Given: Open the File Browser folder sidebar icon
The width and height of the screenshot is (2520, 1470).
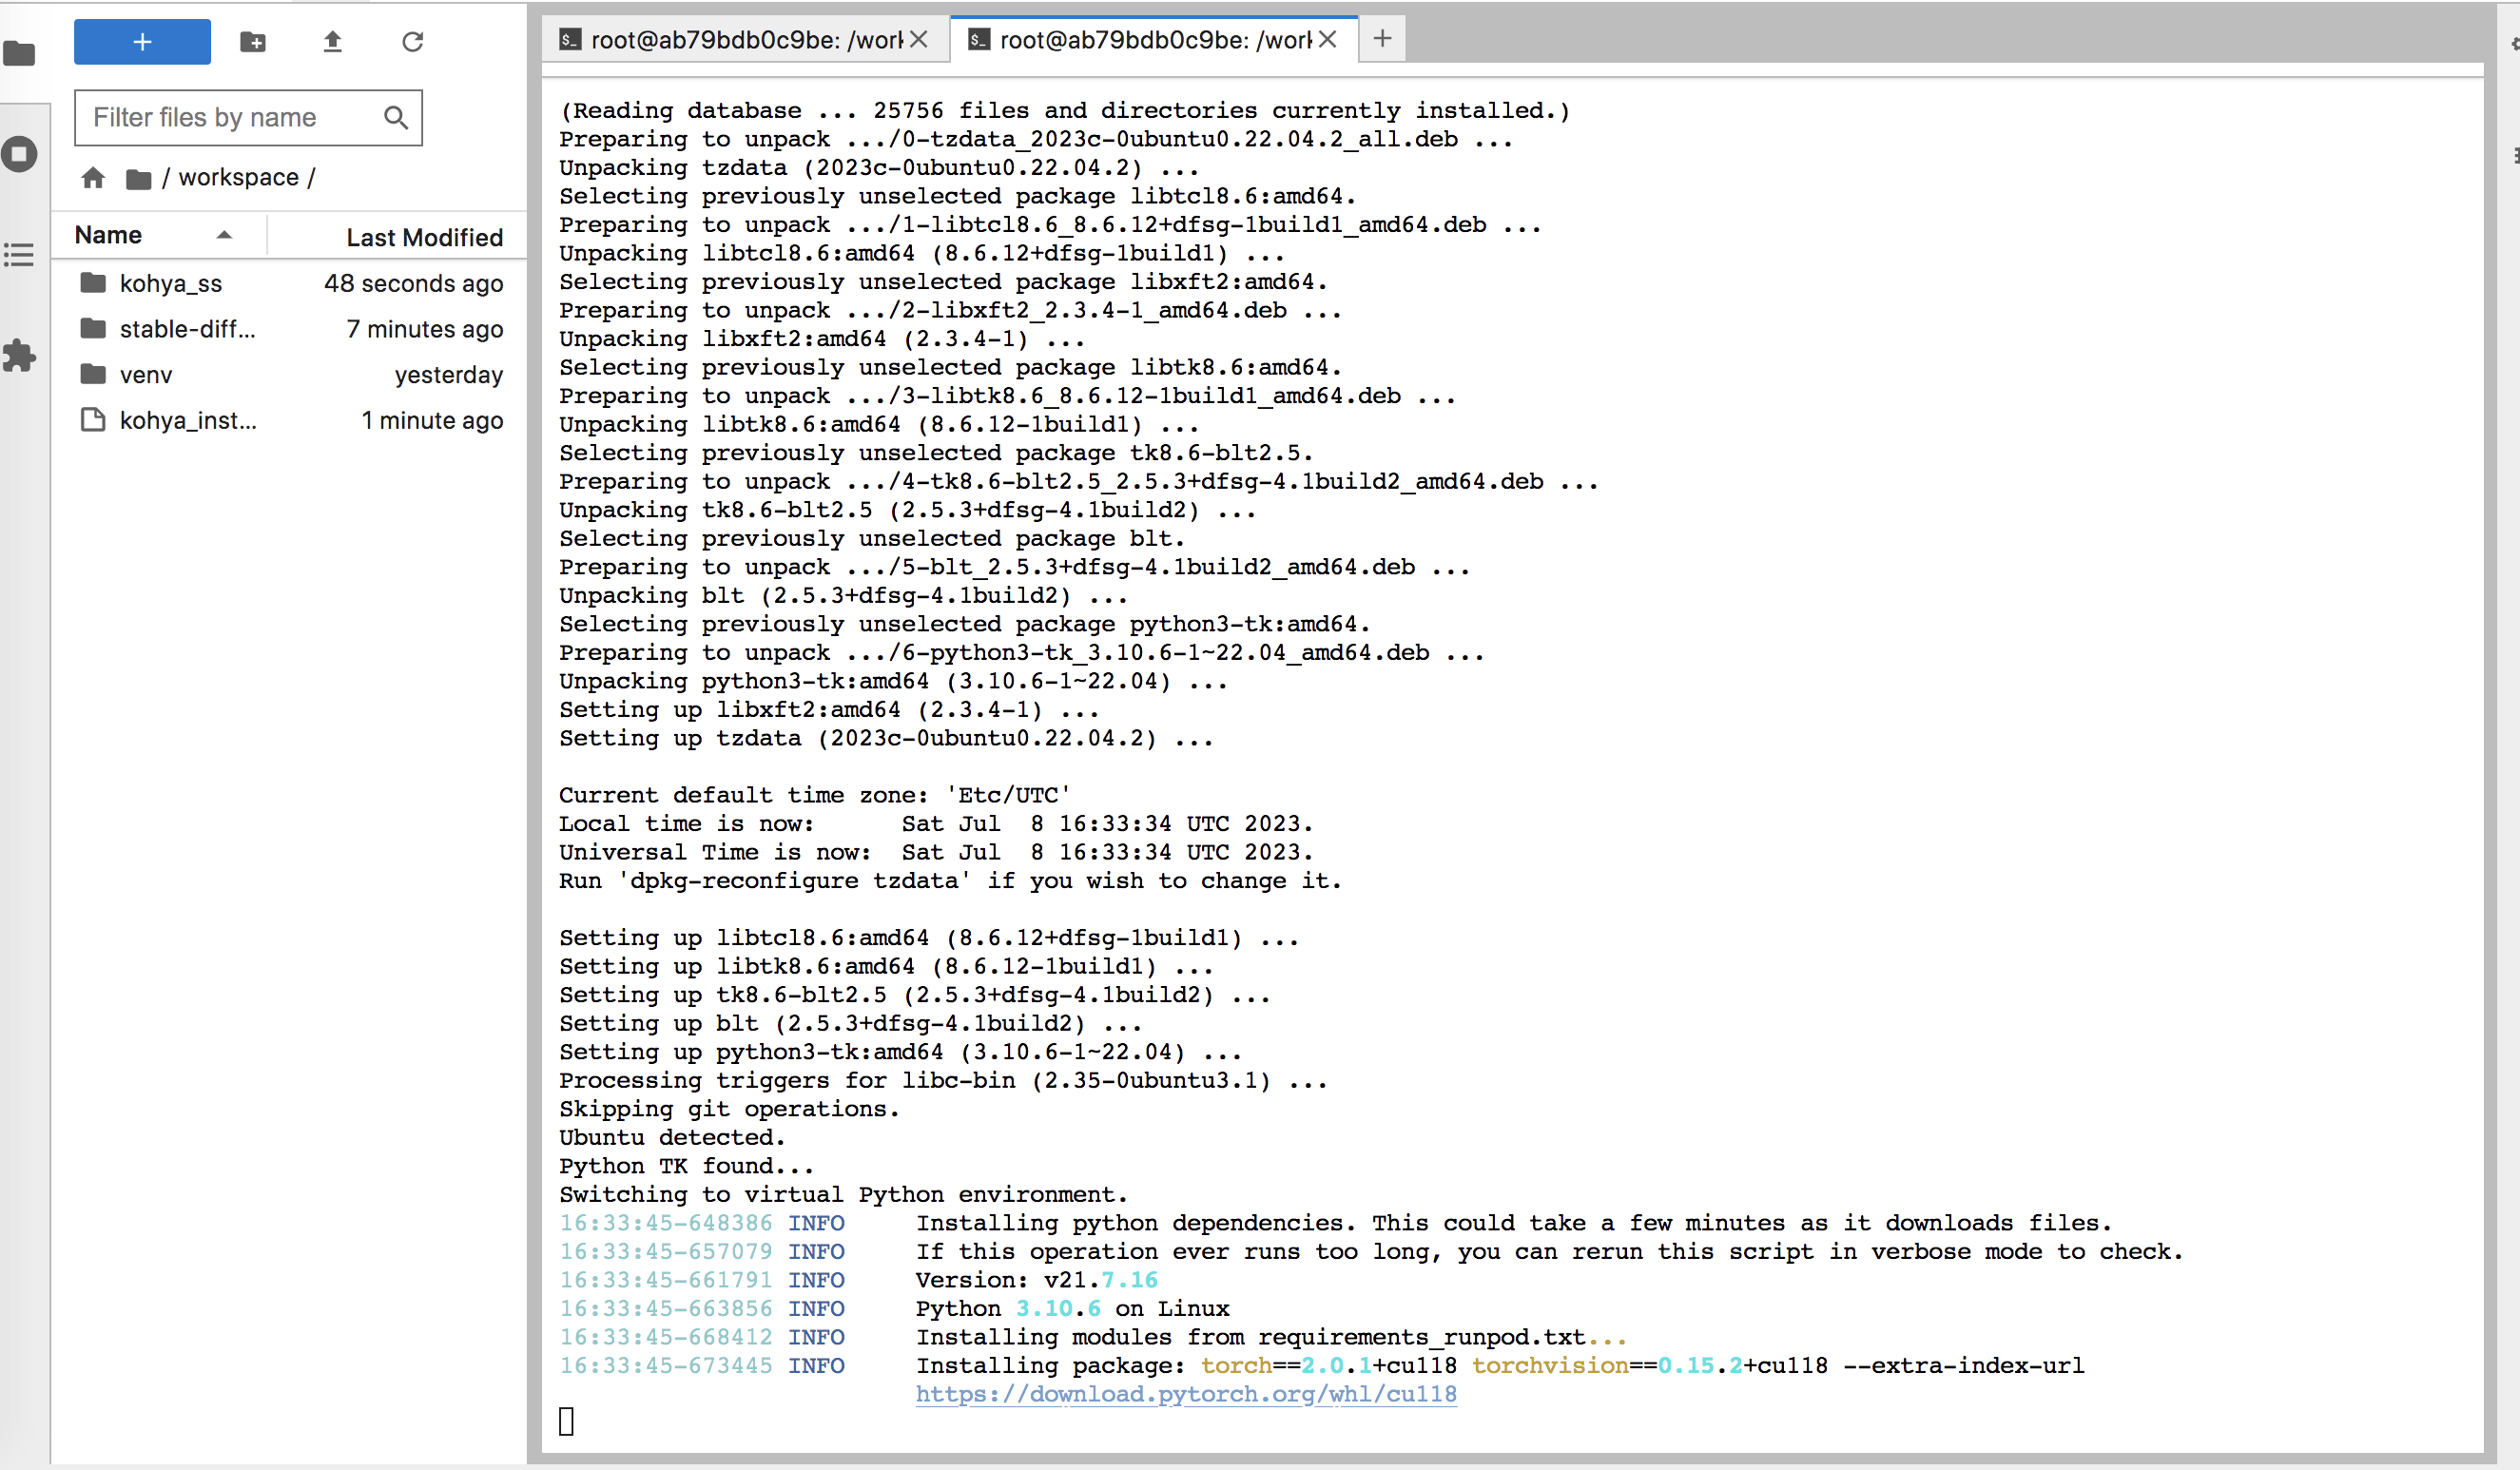Looking at the screenshot, I should click(x=20, y=53).
